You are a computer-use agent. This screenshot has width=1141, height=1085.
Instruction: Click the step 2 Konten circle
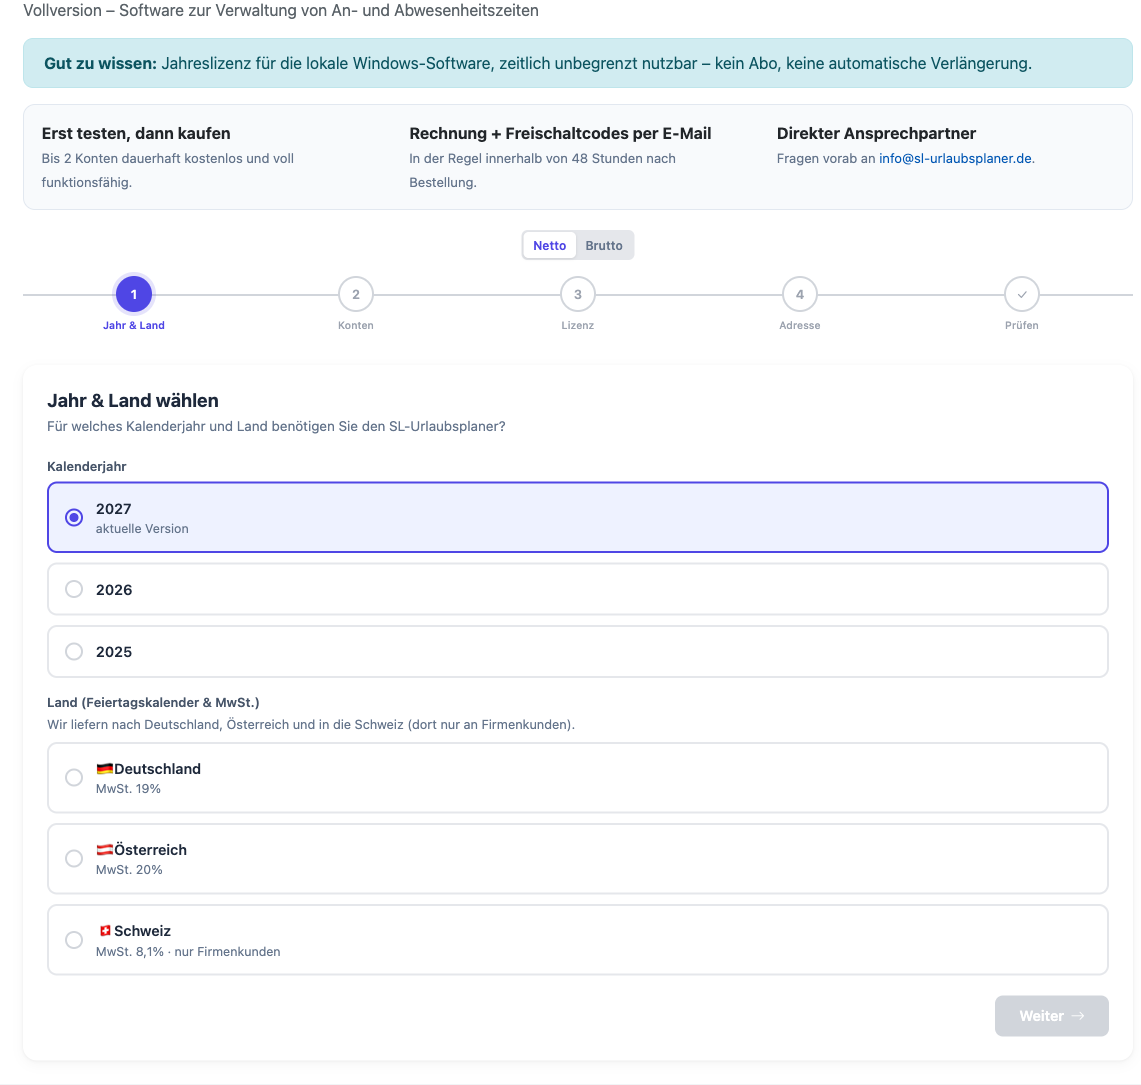[x=356, y=295]
